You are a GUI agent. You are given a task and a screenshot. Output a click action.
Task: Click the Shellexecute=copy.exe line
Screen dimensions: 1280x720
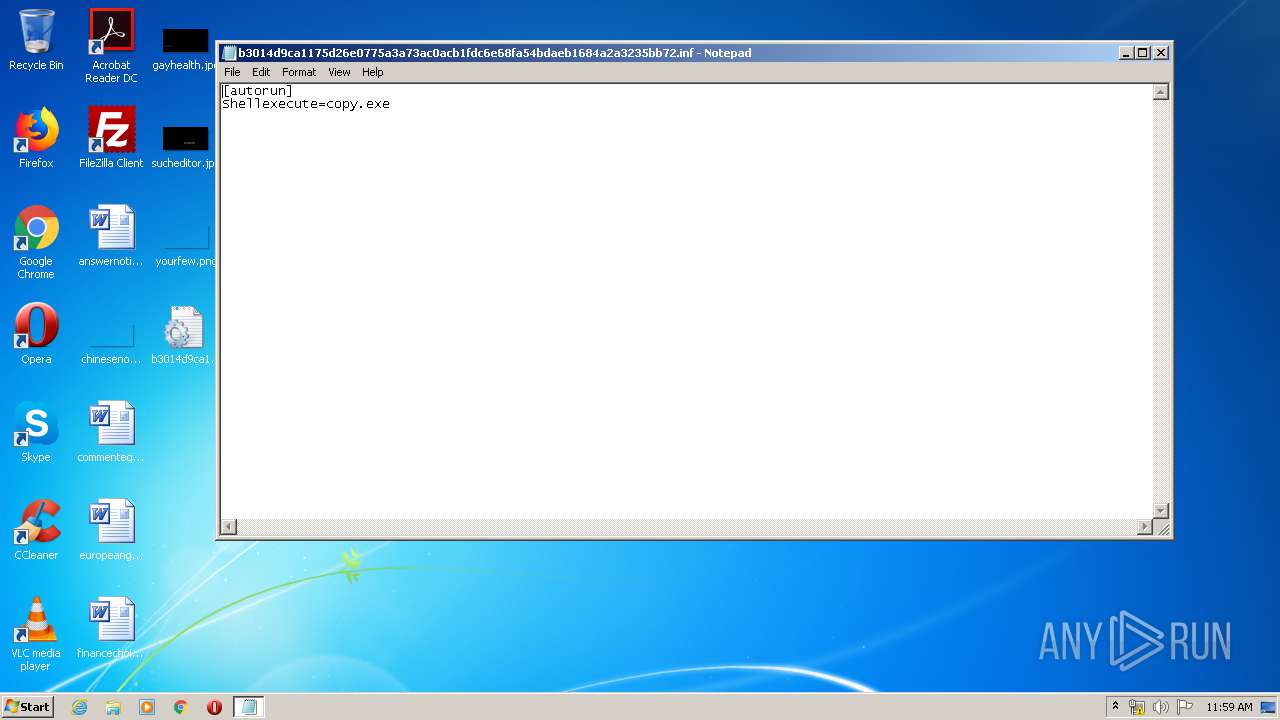(306, 104)
